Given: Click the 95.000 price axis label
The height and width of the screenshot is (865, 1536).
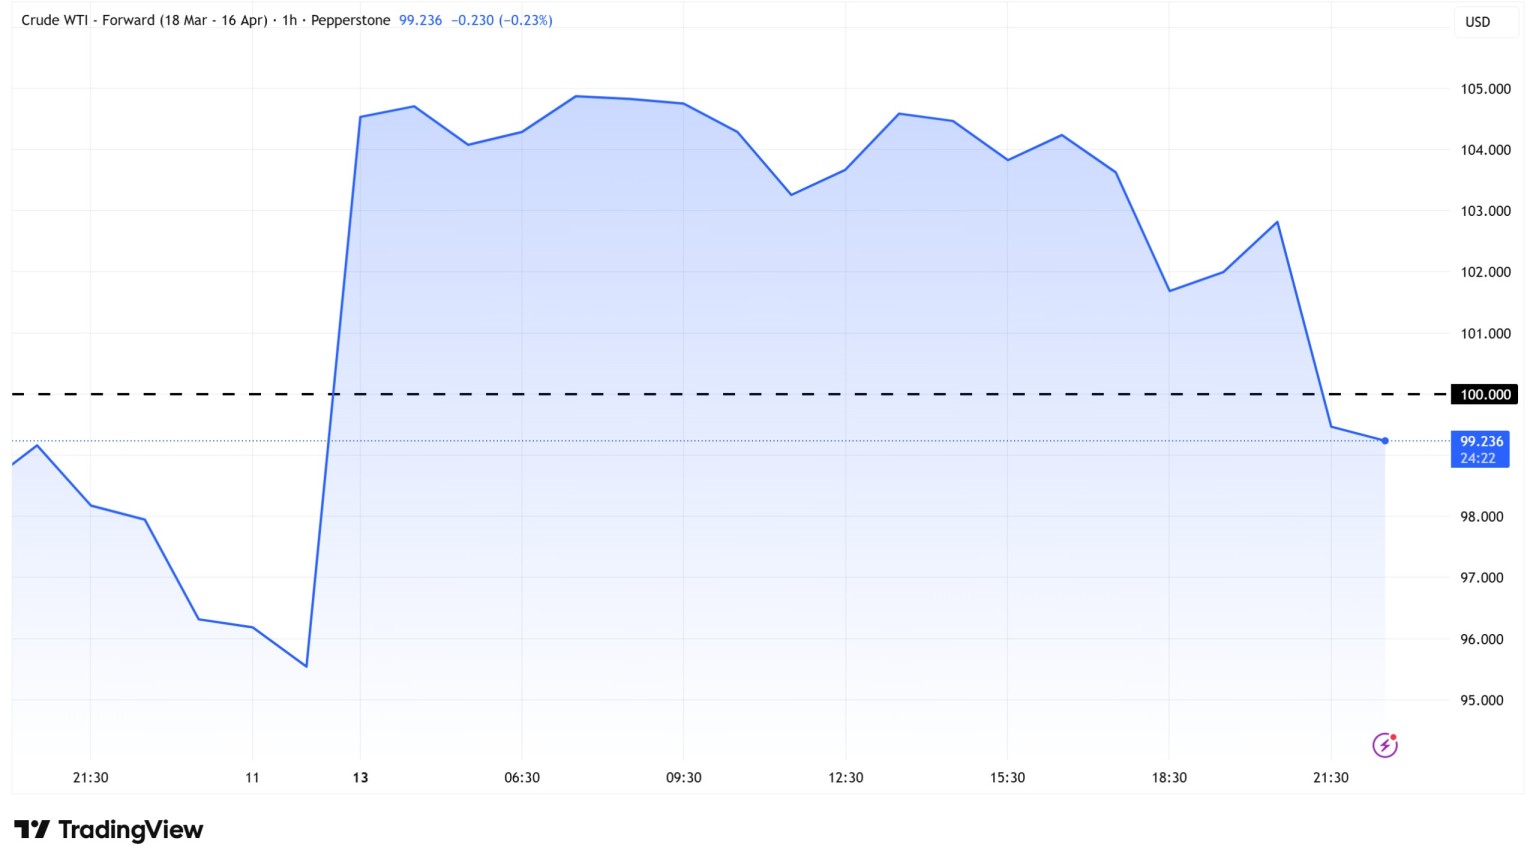Looking at the screenshot, I should pos(1481,701).
